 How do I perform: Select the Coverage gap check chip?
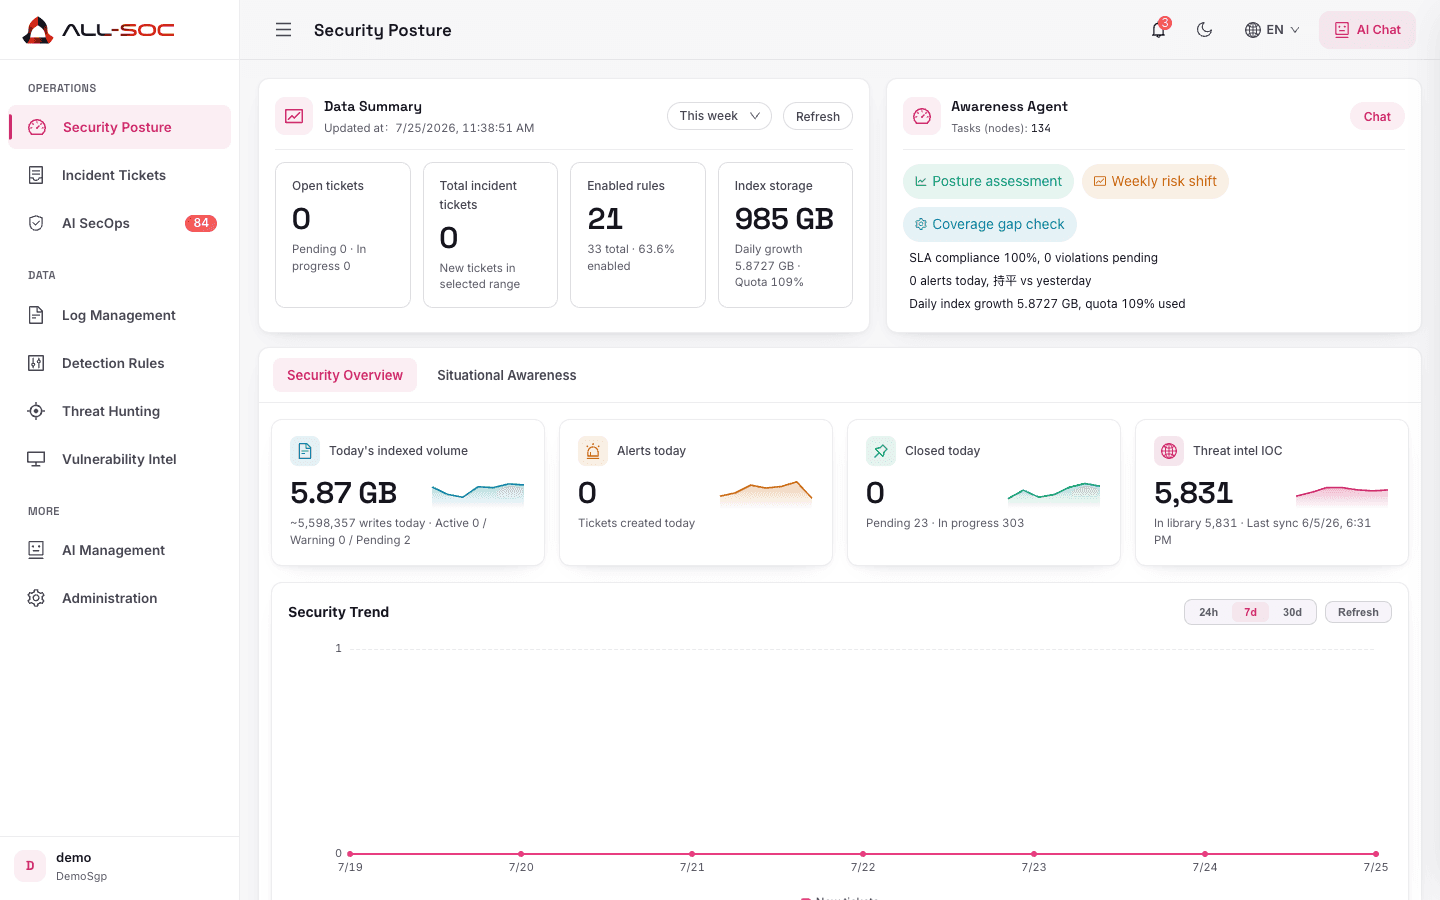tap(989, 224)
